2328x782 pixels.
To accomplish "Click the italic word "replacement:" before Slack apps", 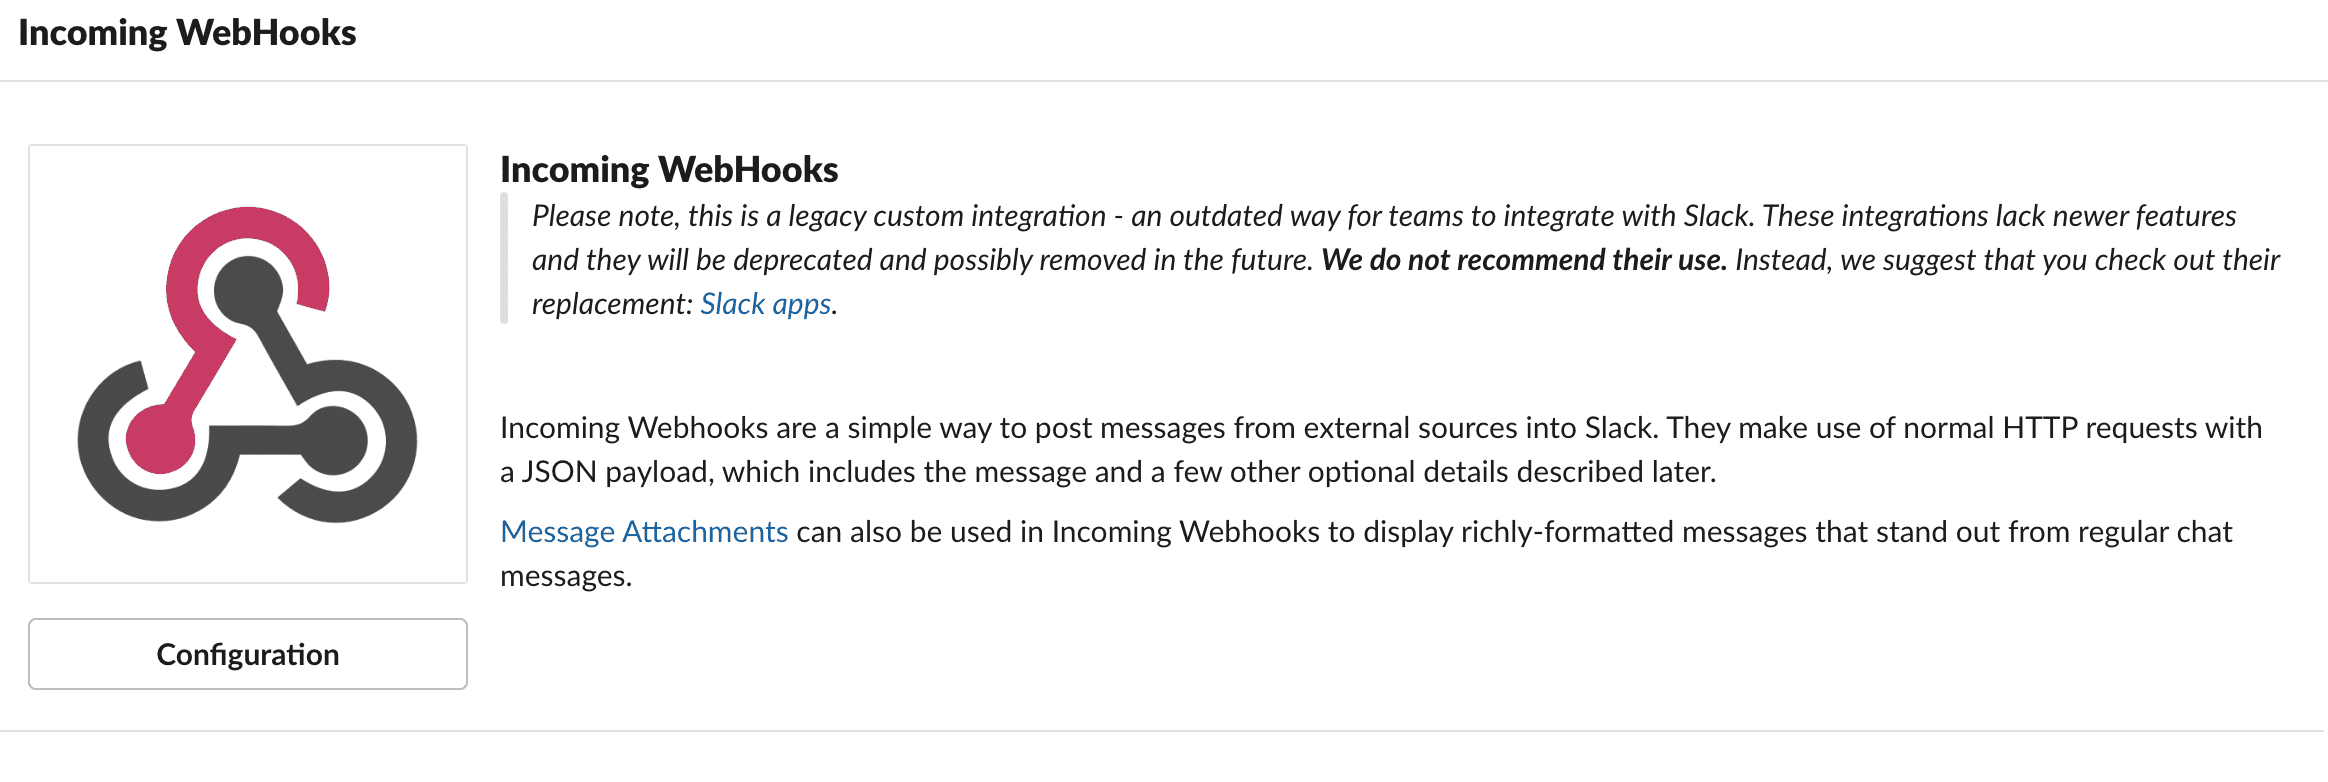I will (x=612, y=304).
